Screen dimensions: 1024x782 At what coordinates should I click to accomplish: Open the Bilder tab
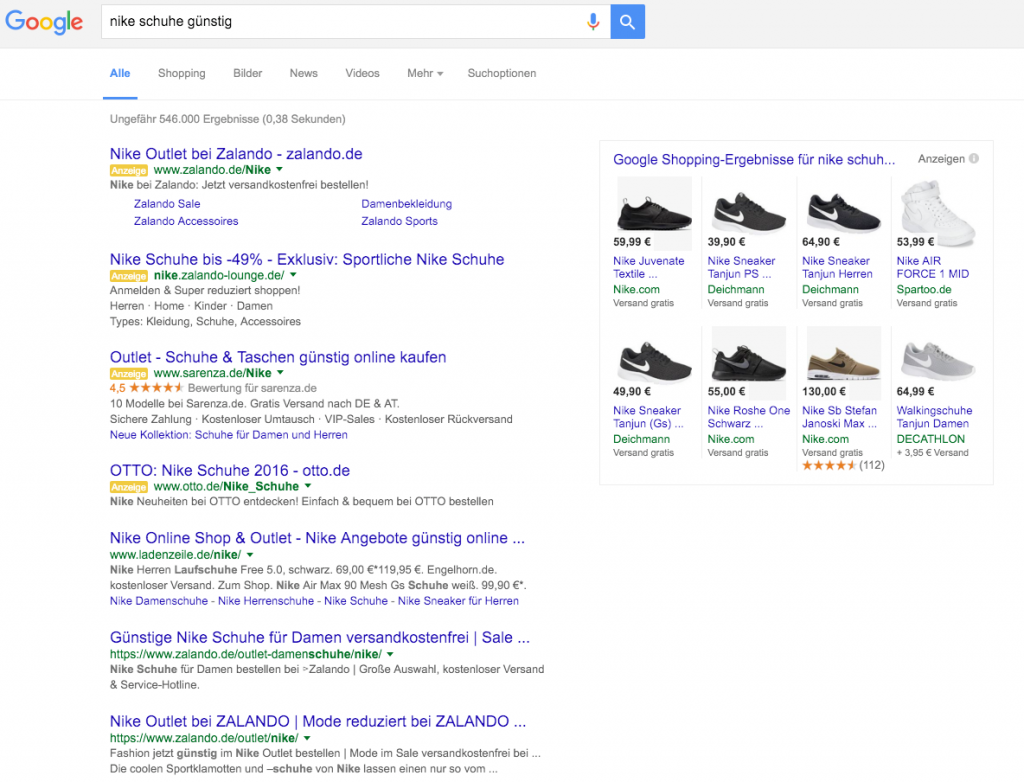pos(248,73)
